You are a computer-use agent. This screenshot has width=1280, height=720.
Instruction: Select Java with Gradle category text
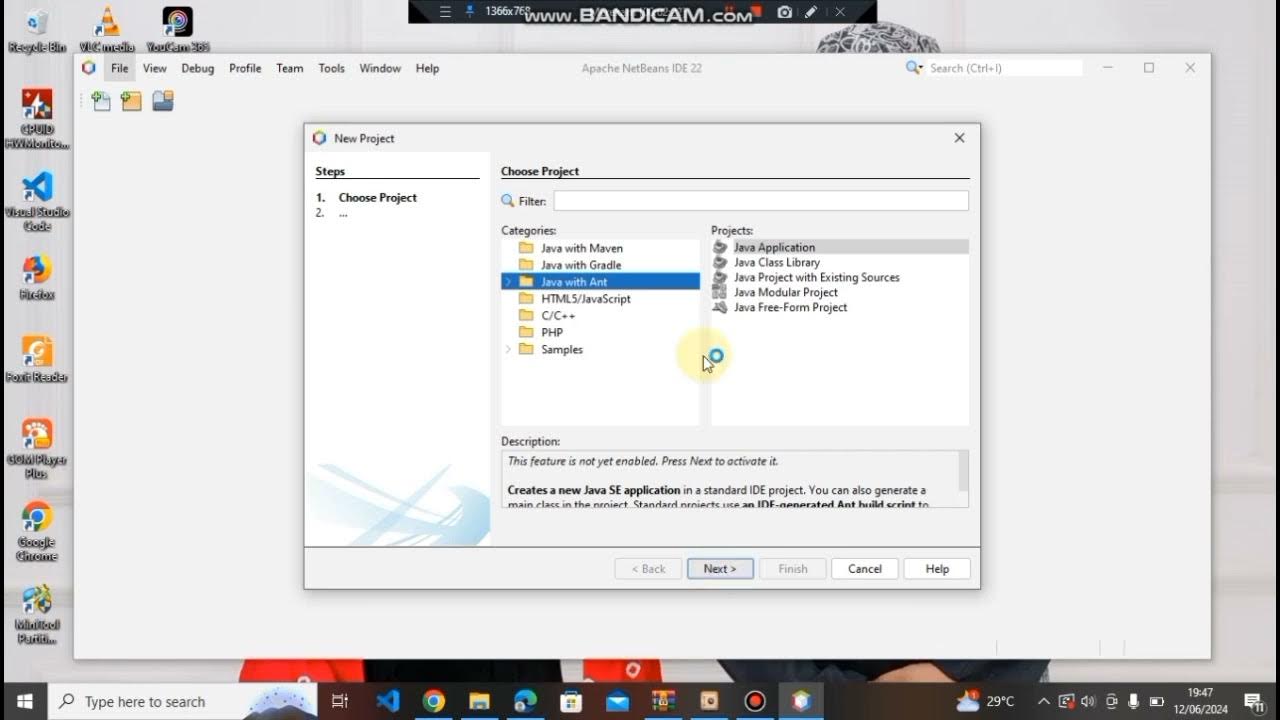pyautogui.click(x=581, y=265)
